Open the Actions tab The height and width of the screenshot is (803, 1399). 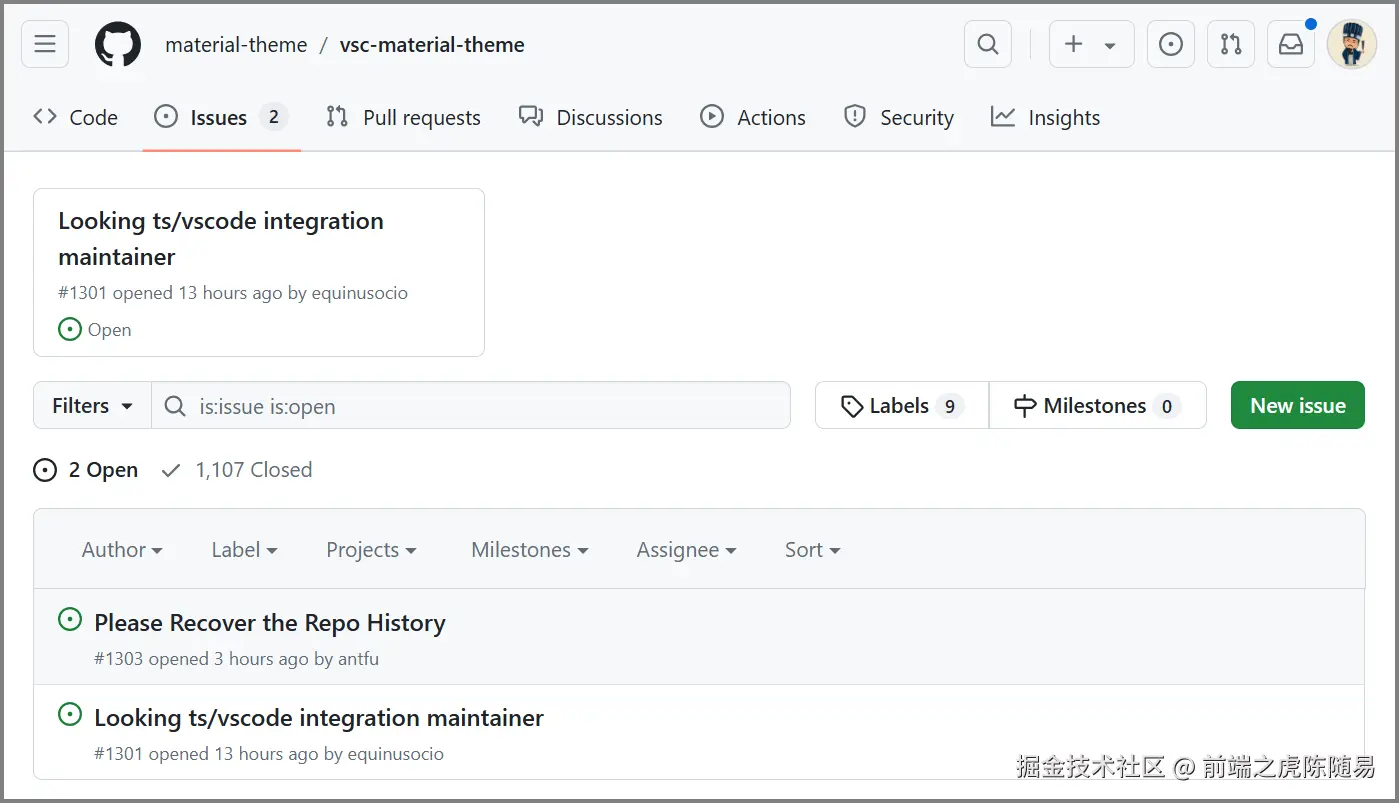(x=753, y=118)
